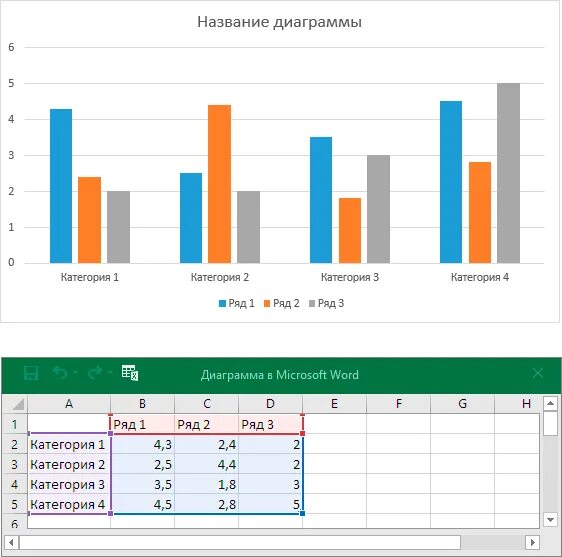
Task: Click the datasheet title "Диаграмма в Microsoft Word"
Action: 280,375
